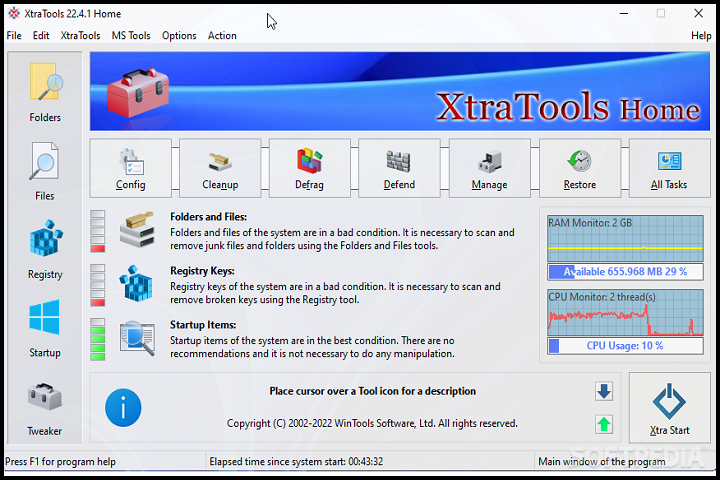Start the Defrag task
Image resolution: width=720 pixels, height=480 pixels.
[310, 168]
